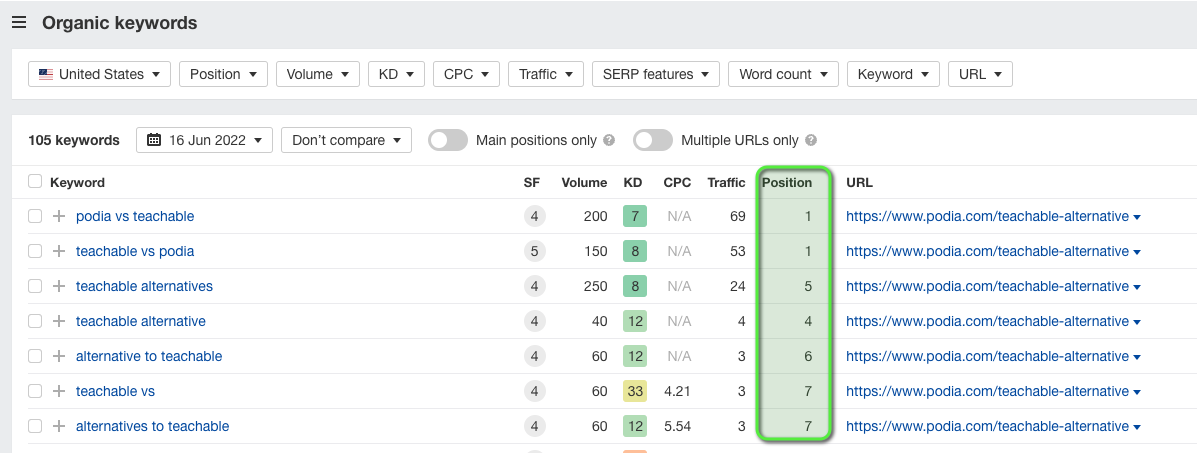Sort by KD column header
The width and height of the screenshot is (1197, 453).
point(633,183)
